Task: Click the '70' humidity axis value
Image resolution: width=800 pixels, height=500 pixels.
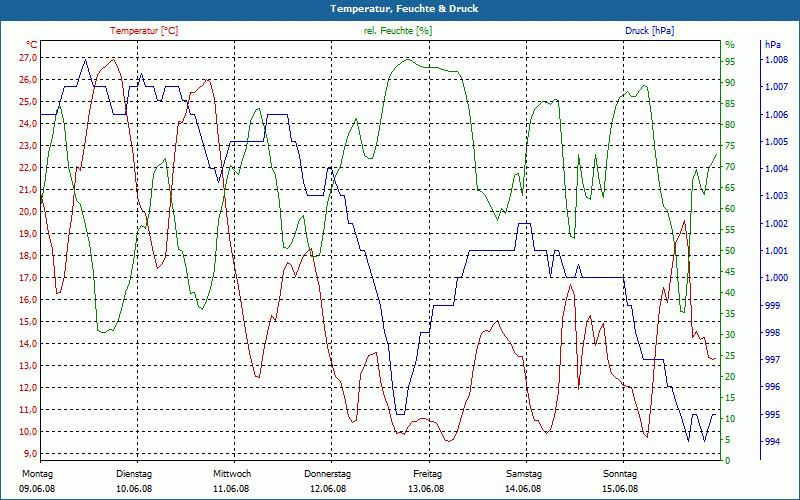Action: pyautogui.click(x=730, y=167)
